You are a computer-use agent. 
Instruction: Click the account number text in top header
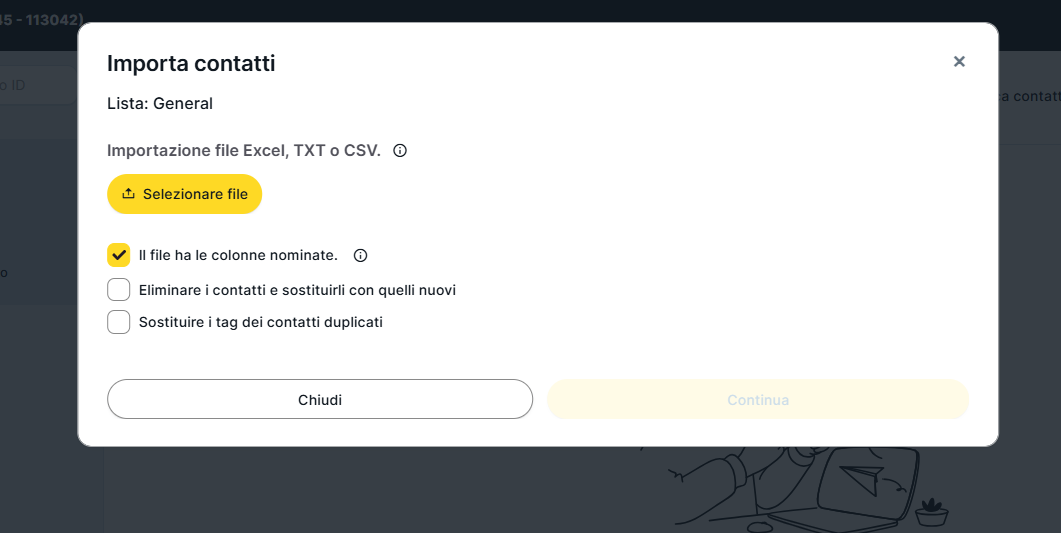[42, 18]
